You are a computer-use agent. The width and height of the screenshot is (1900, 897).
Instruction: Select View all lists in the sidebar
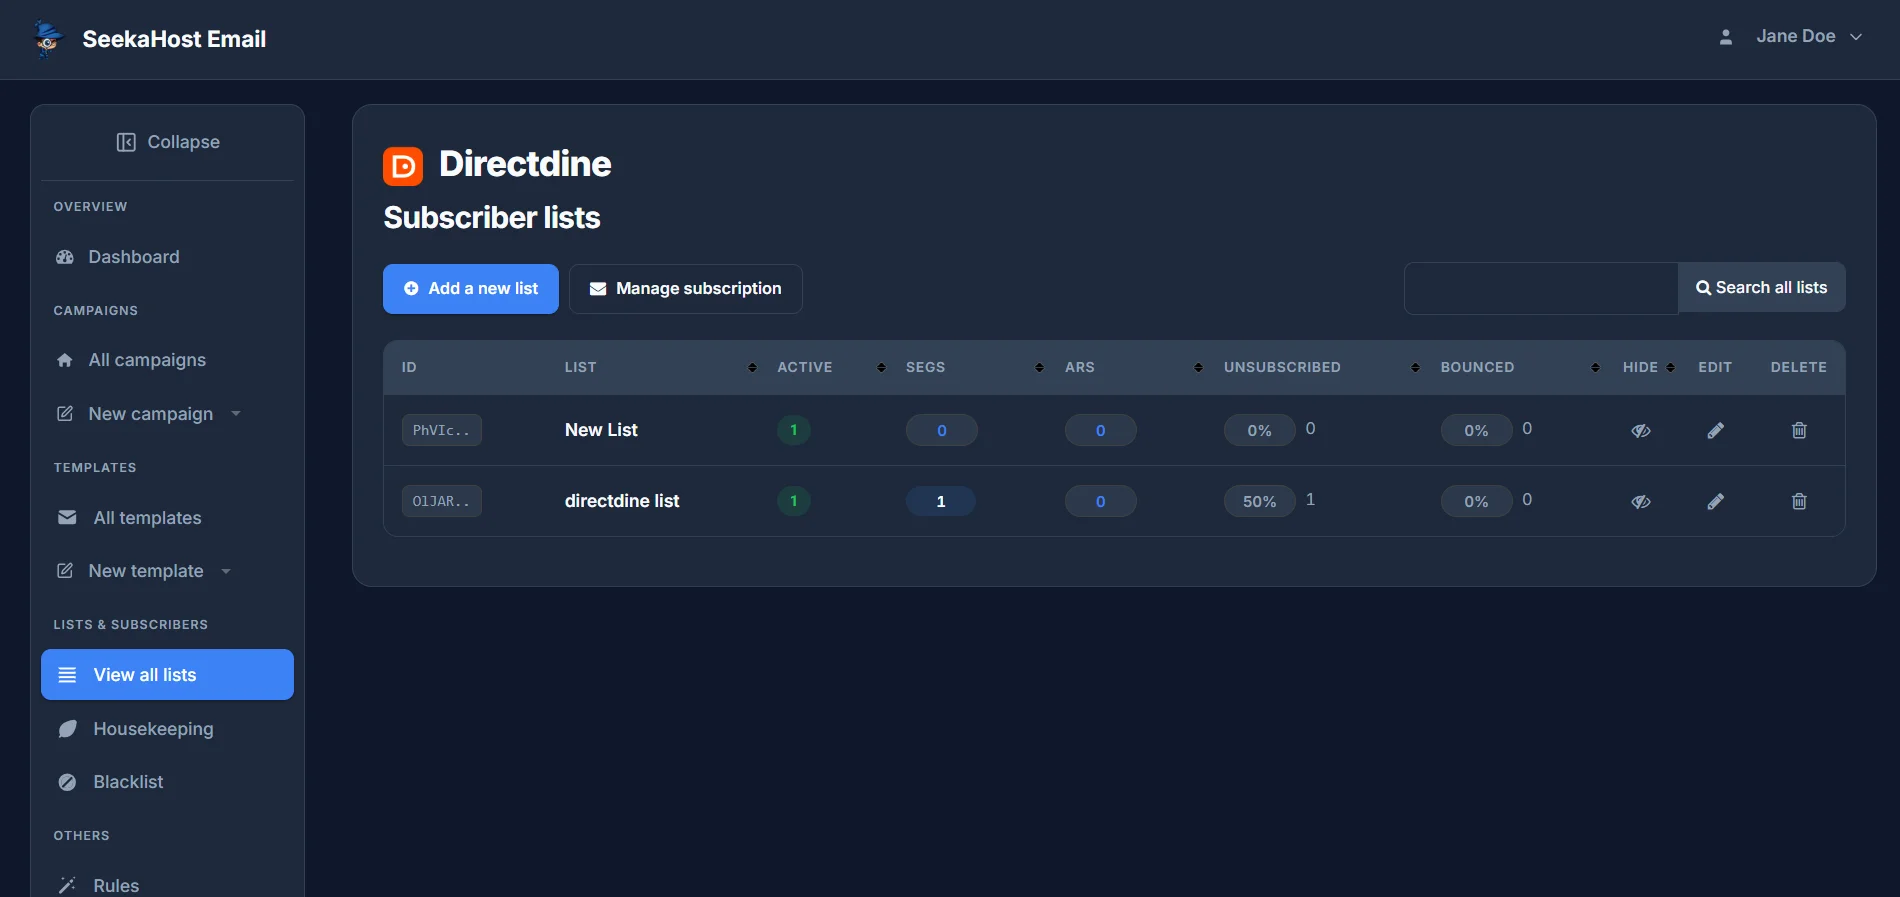tap(167, 675)
